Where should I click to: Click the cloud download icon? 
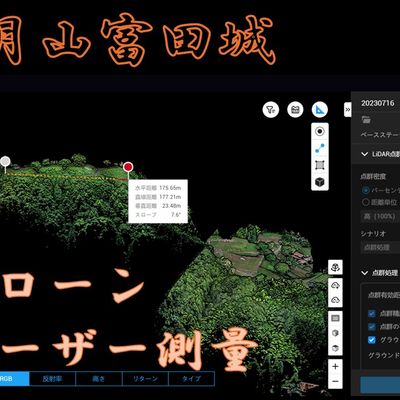click(335, 285)
